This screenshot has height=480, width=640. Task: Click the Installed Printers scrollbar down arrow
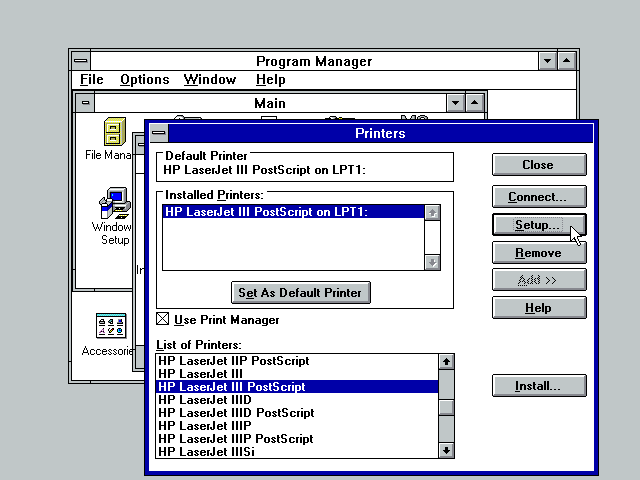pyautogui.click(x=432, y=262)
